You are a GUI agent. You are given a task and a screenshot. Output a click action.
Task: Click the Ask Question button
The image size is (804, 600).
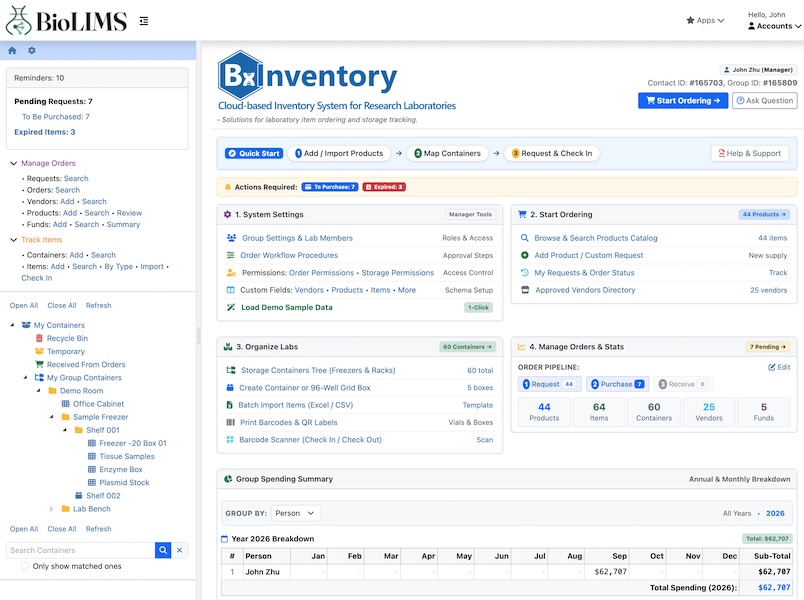765,101
